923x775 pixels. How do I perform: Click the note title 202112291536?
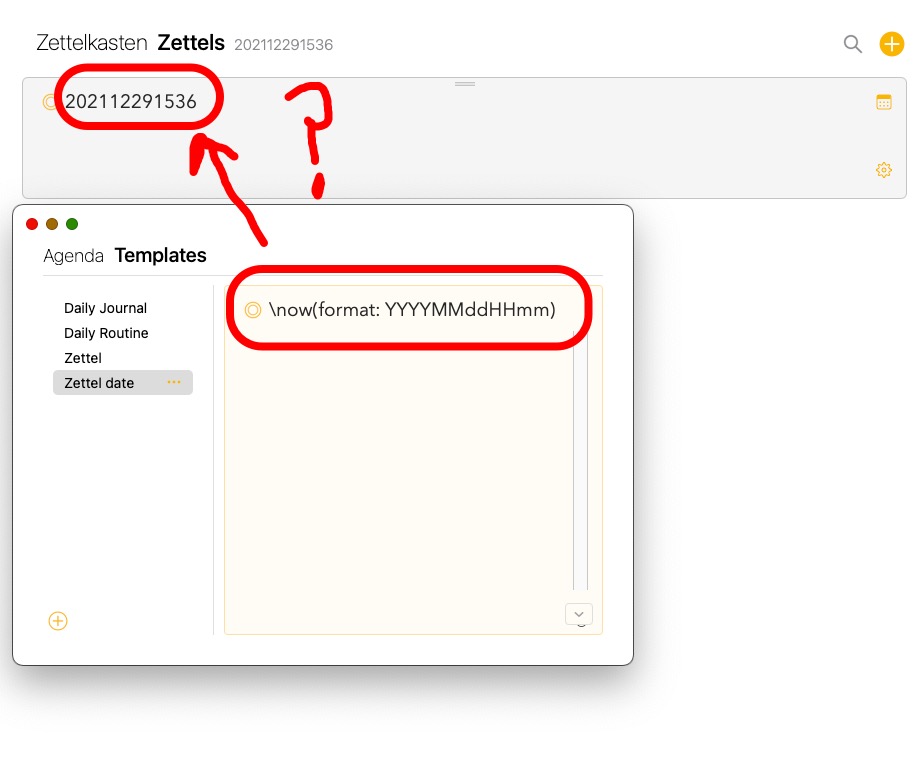click(131, 102)
